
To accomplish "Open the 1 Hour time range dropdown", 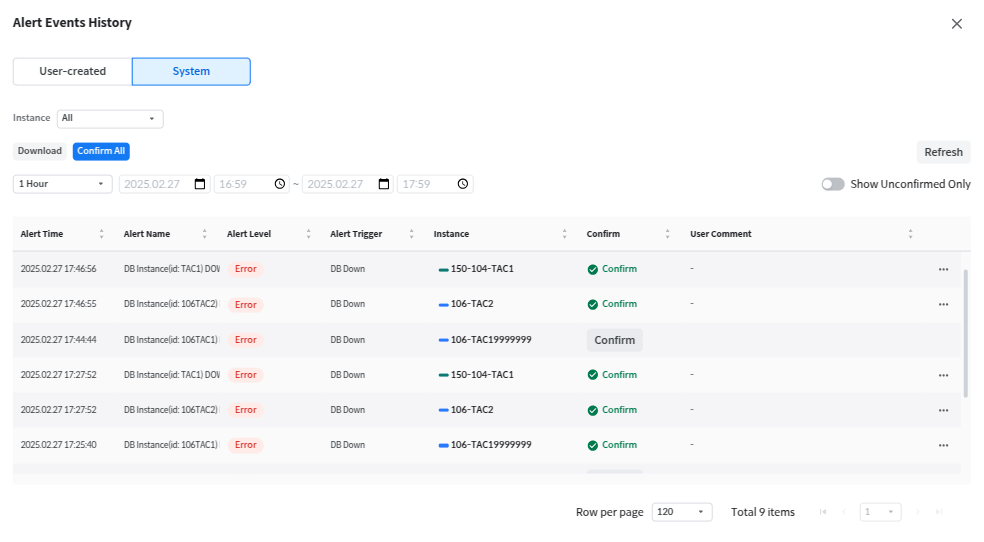I will coord(62,184).
